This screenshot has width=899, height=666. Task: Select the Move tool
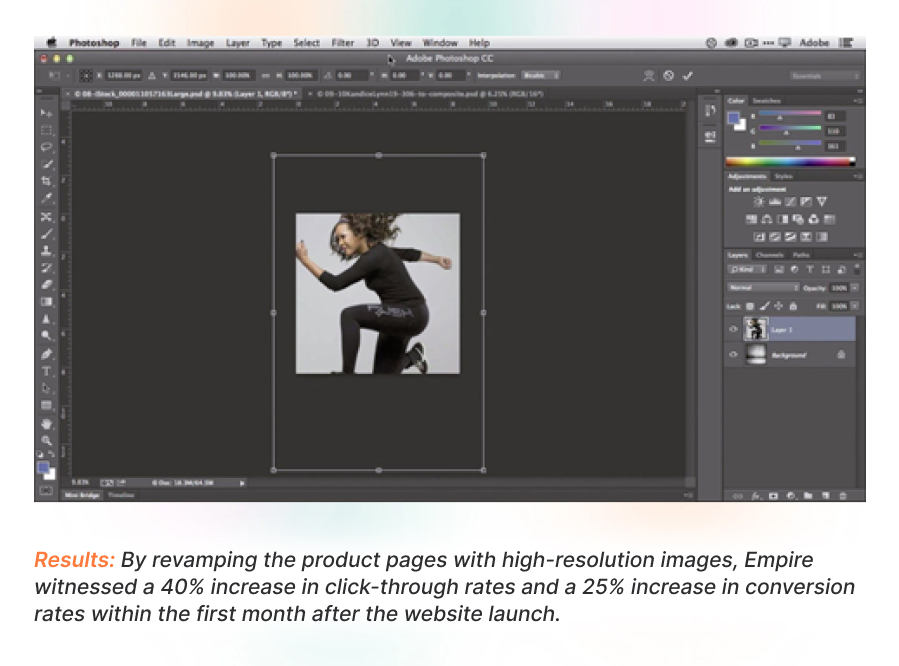pyautogui.click(x=45, y=115)
